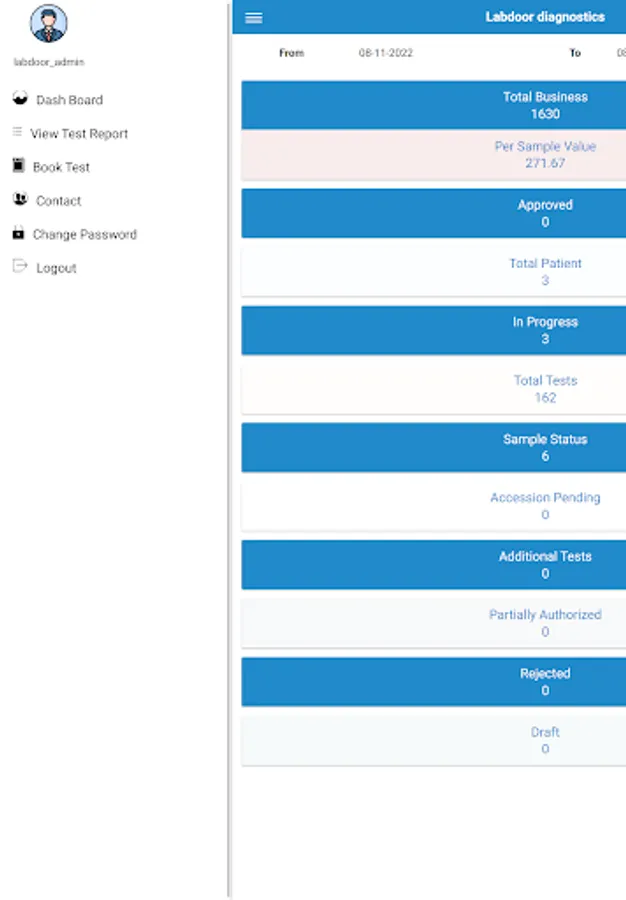The height and width of the screenshot is (900, 626).
Task: Select View Test Report in sidebar
Action: 79,134
